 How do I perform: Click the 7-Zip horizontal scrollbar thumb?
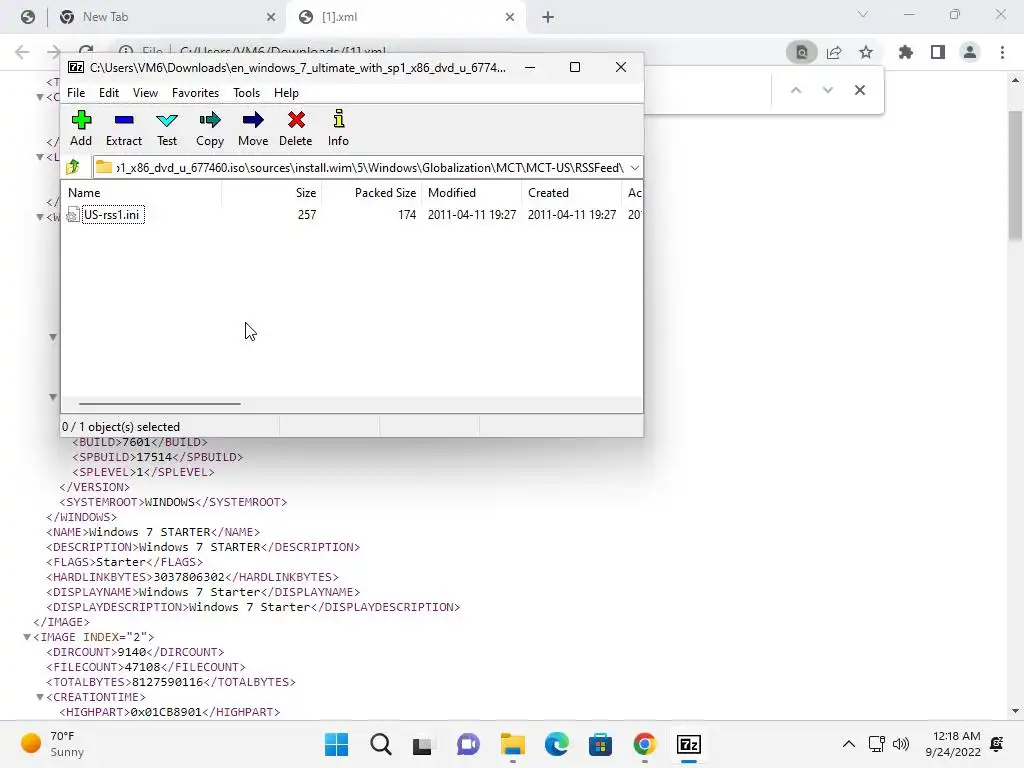tap(160, 404)
